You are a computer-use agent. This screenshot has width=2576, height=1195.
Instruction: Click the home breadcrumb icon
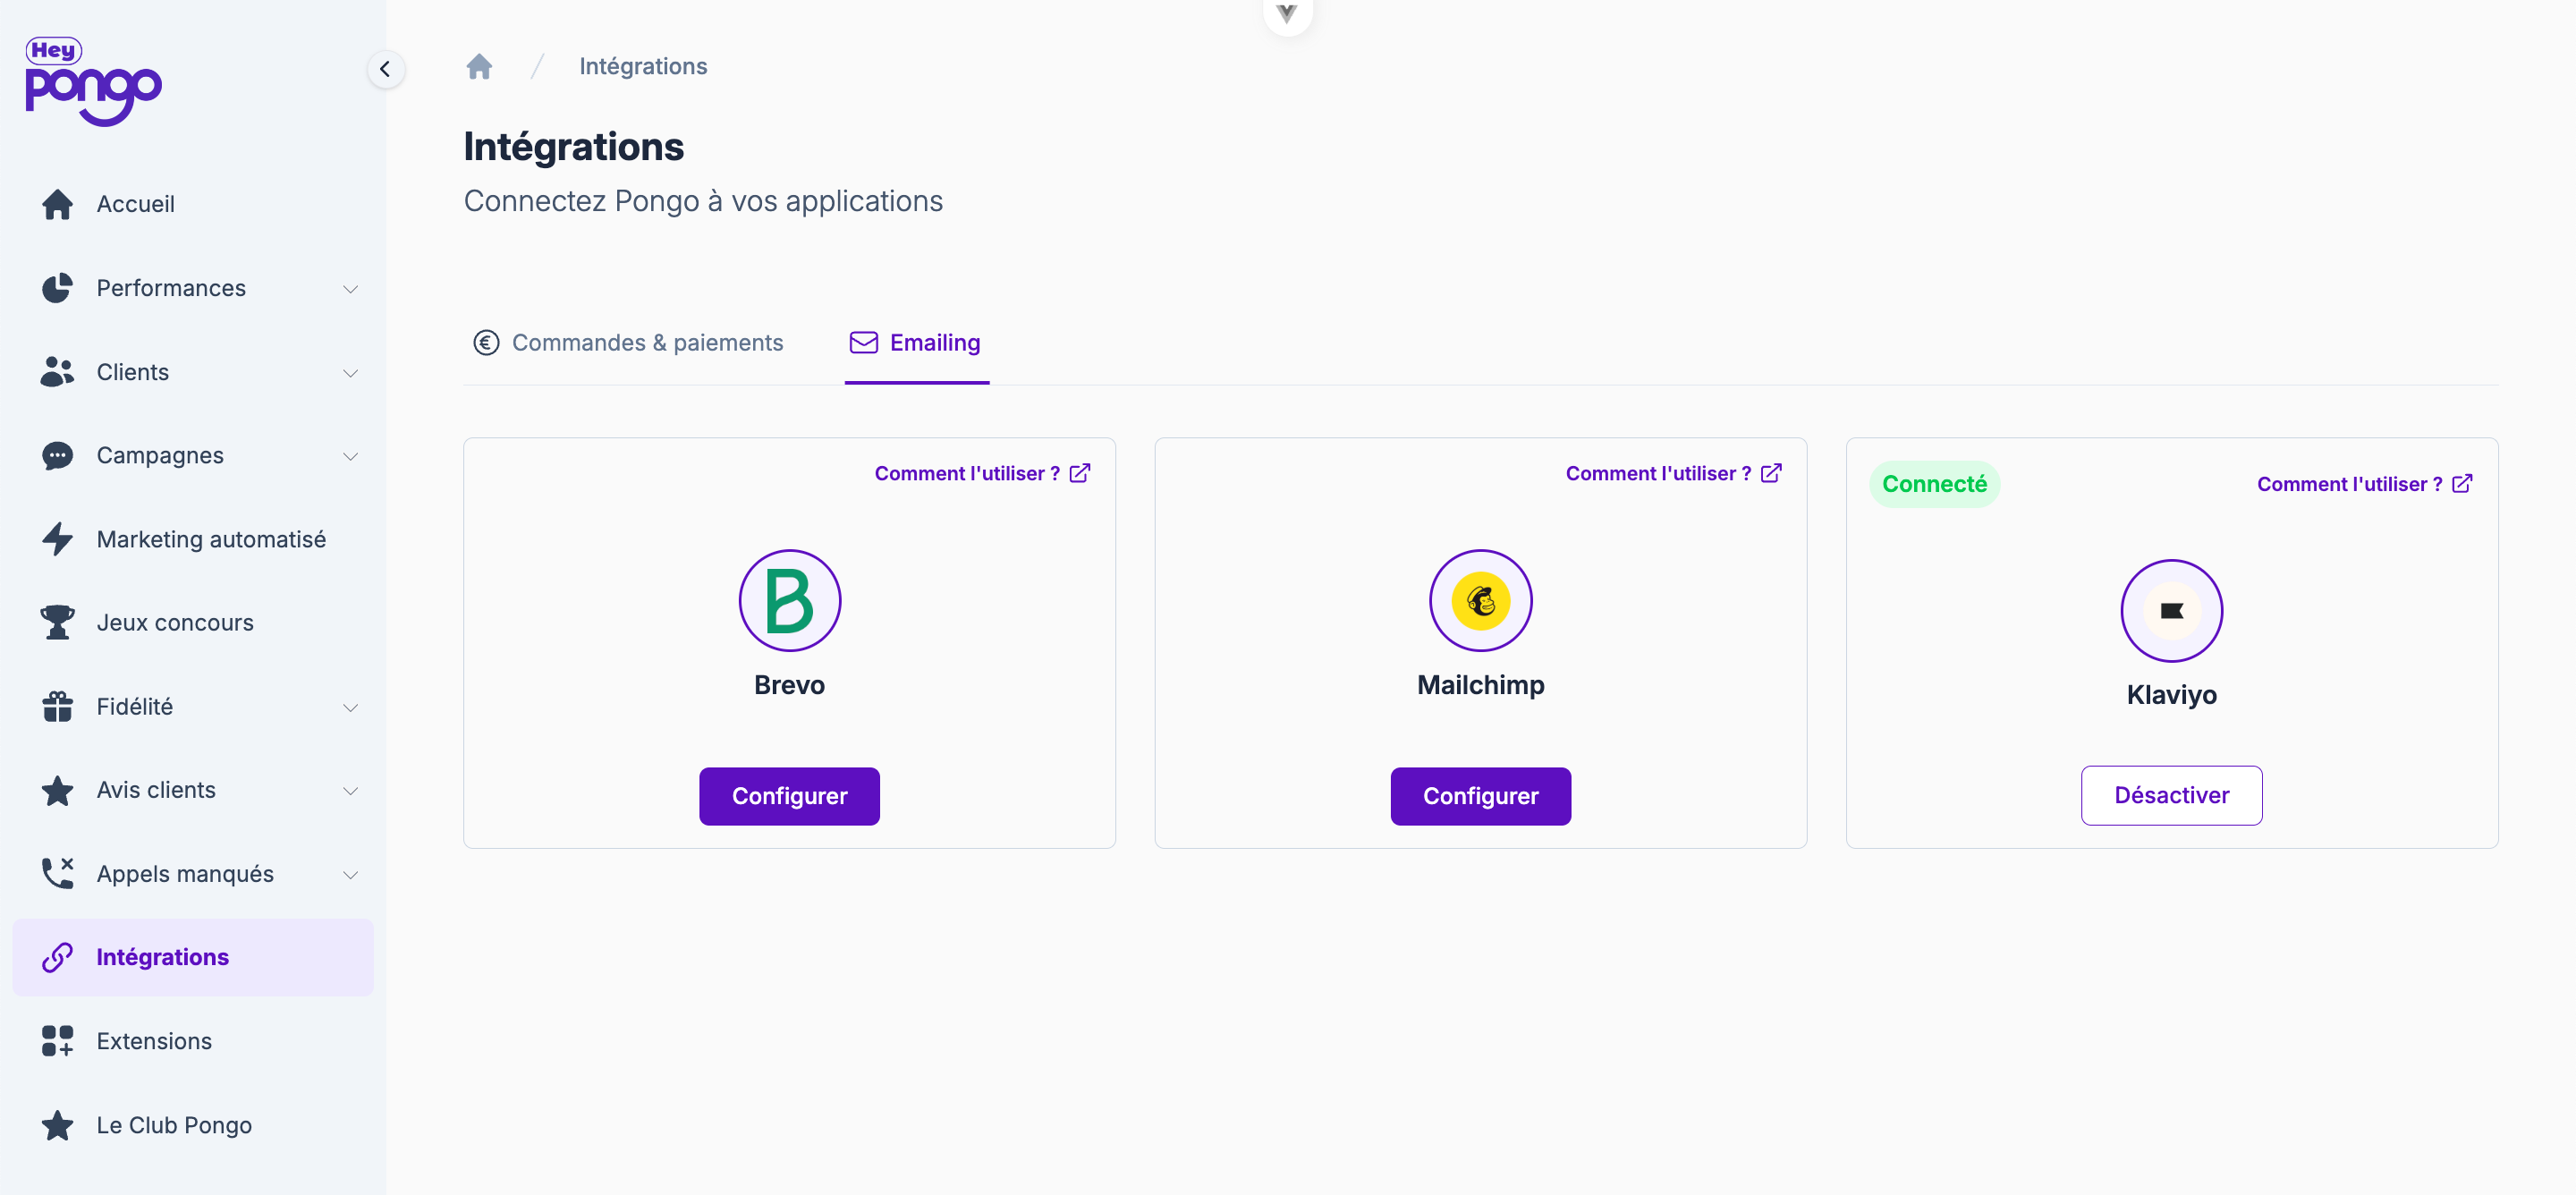click(479, 66)
